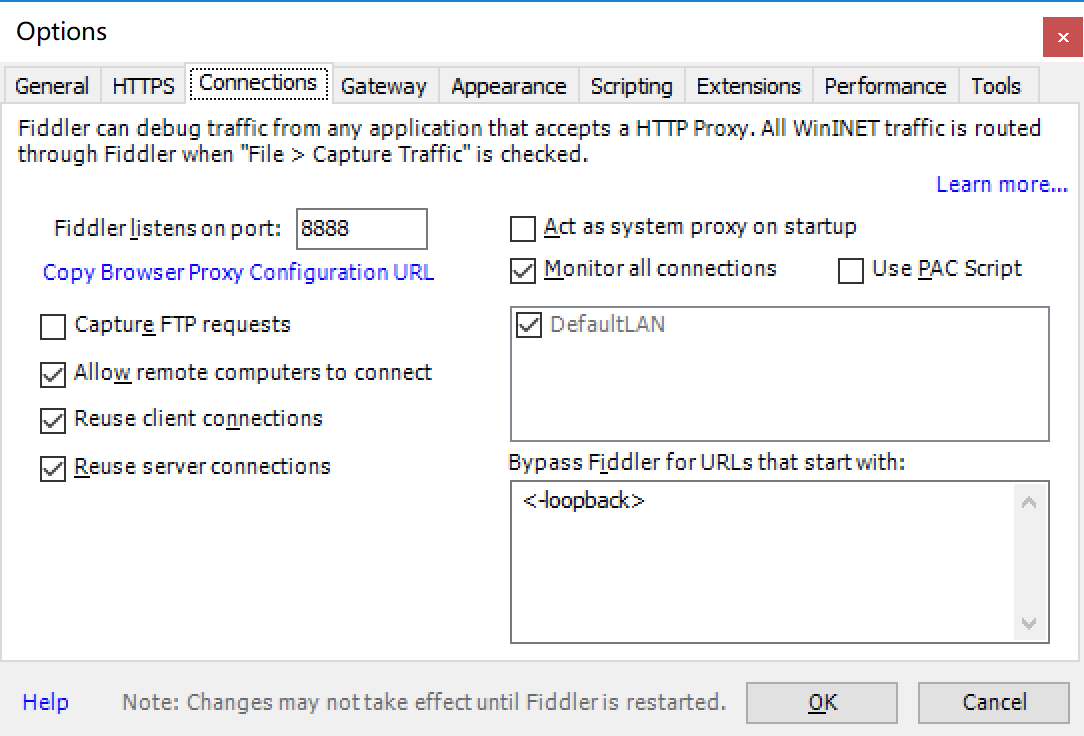The height and width of the screenshot is (736, 1084).
Task: Switch to the General tab
Action: (x=53, y=86)
